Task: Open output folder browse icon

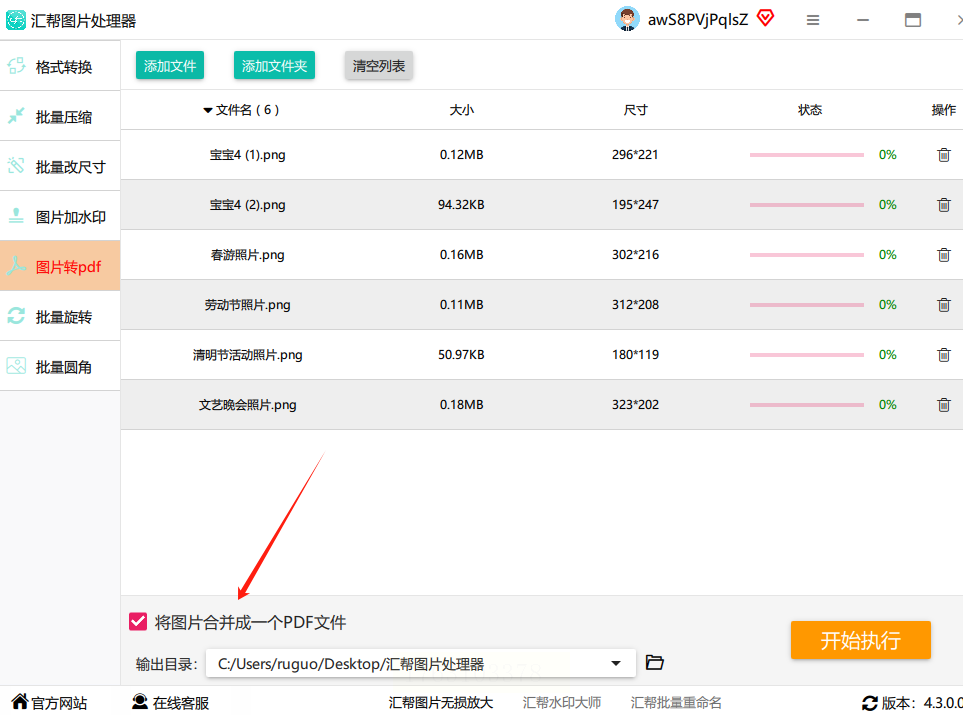Action: (655, 663)
